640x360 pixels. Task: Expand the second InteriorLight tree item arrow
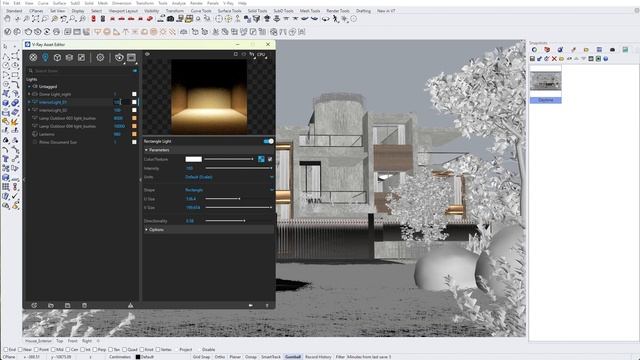[29, 110]
